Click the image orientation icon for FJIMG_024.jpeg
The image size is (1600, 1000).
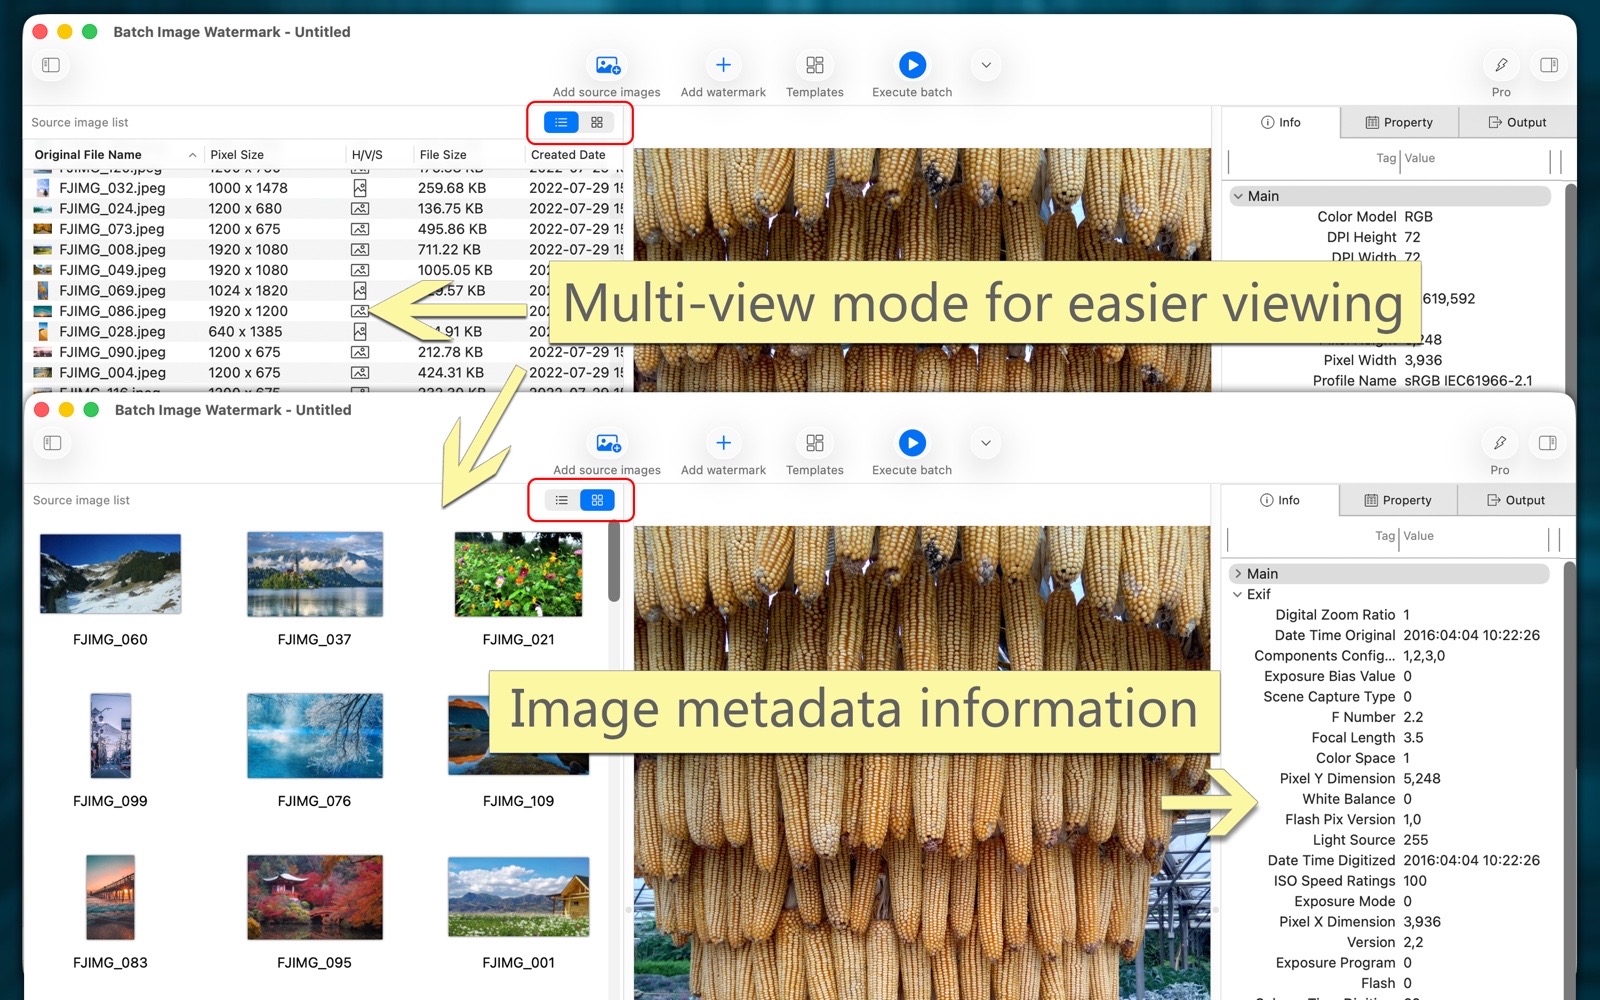click(360, 209)
